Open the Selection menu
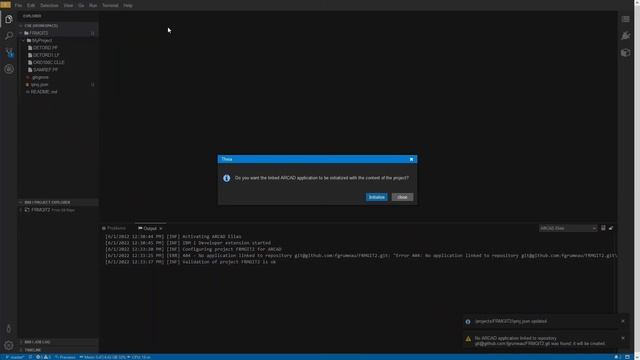 click(49, 5)
